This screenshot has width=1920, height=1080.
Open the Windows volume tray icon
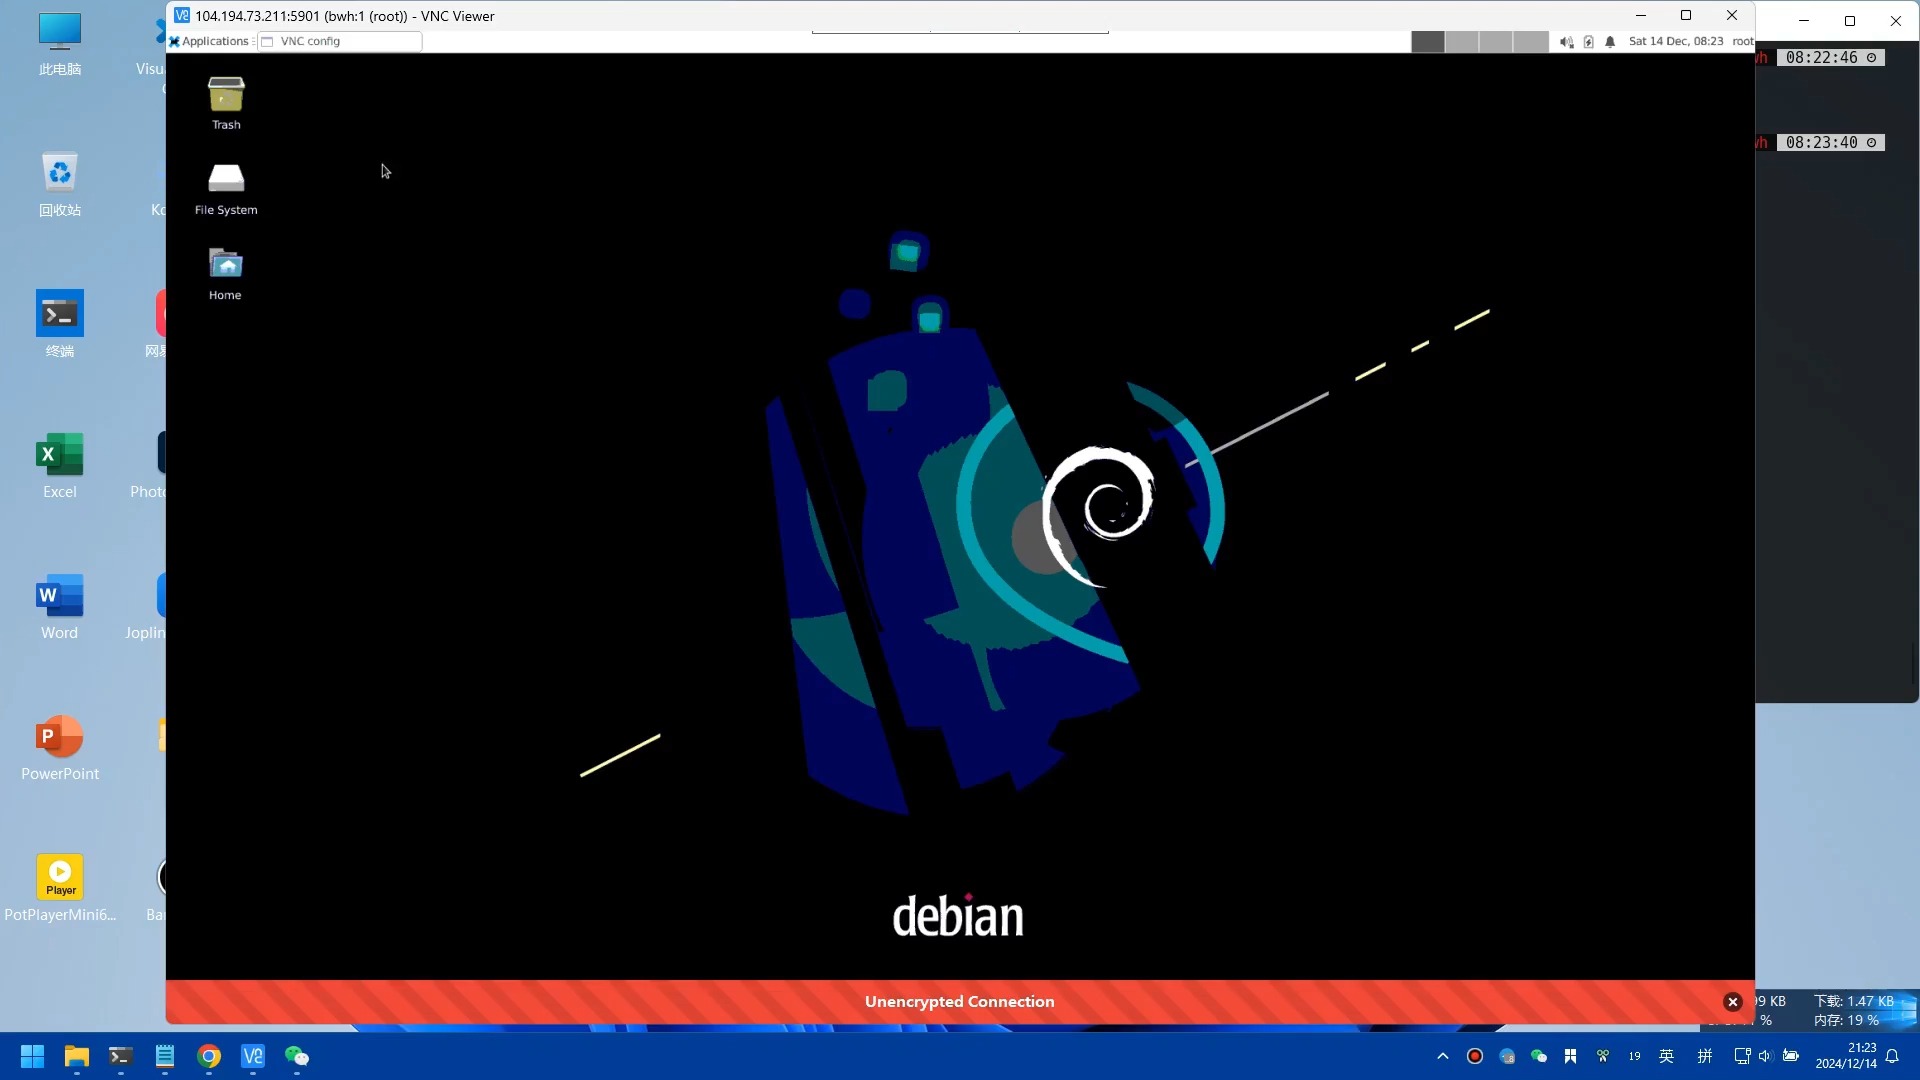click(x=1765, y=1056)
